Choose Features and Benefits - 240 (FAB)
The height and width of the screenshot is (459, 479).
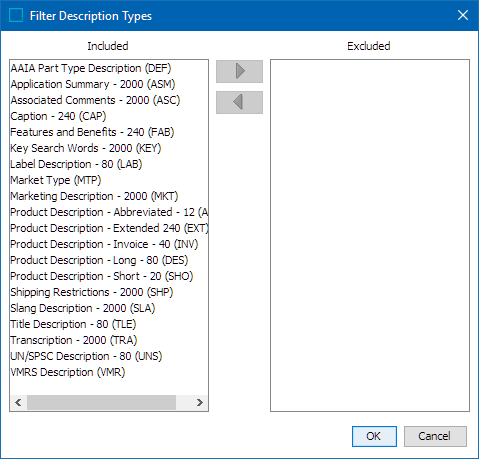tap(92, 132)
